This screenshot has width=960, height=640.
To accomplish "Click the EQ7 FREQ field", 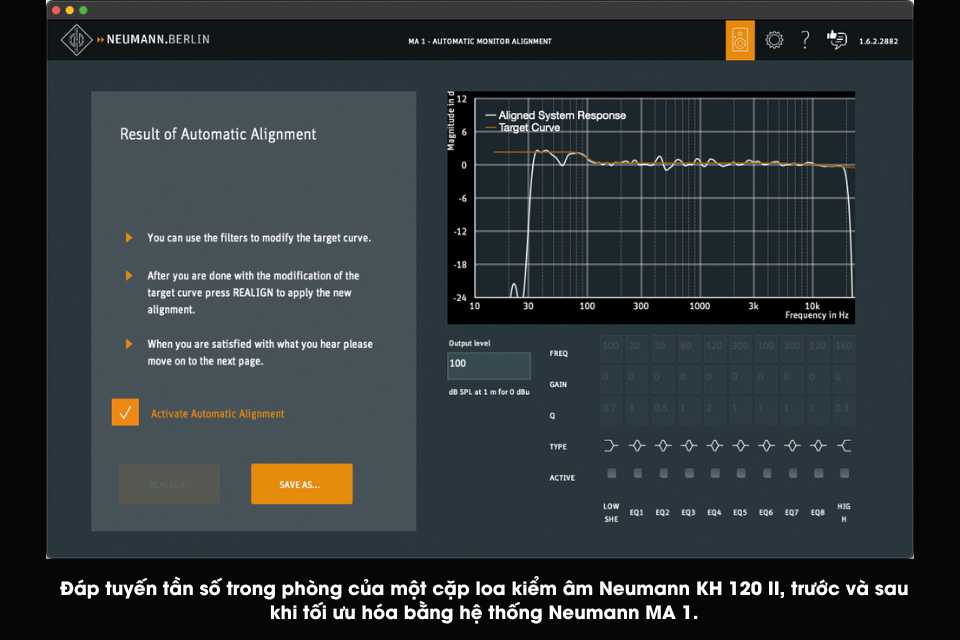I will (x=792, y=346).
